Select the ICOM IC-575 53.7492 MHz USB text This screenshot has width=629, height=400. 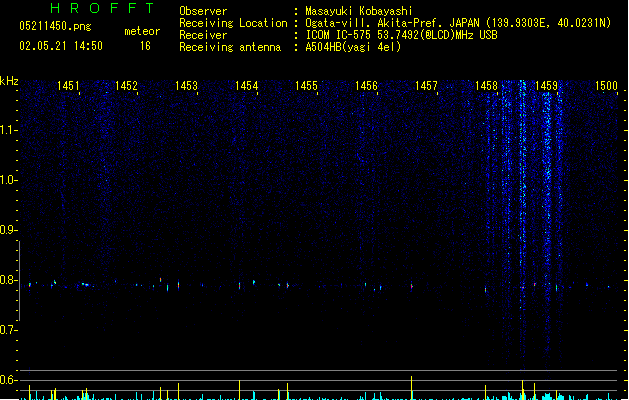coord(402,35)
